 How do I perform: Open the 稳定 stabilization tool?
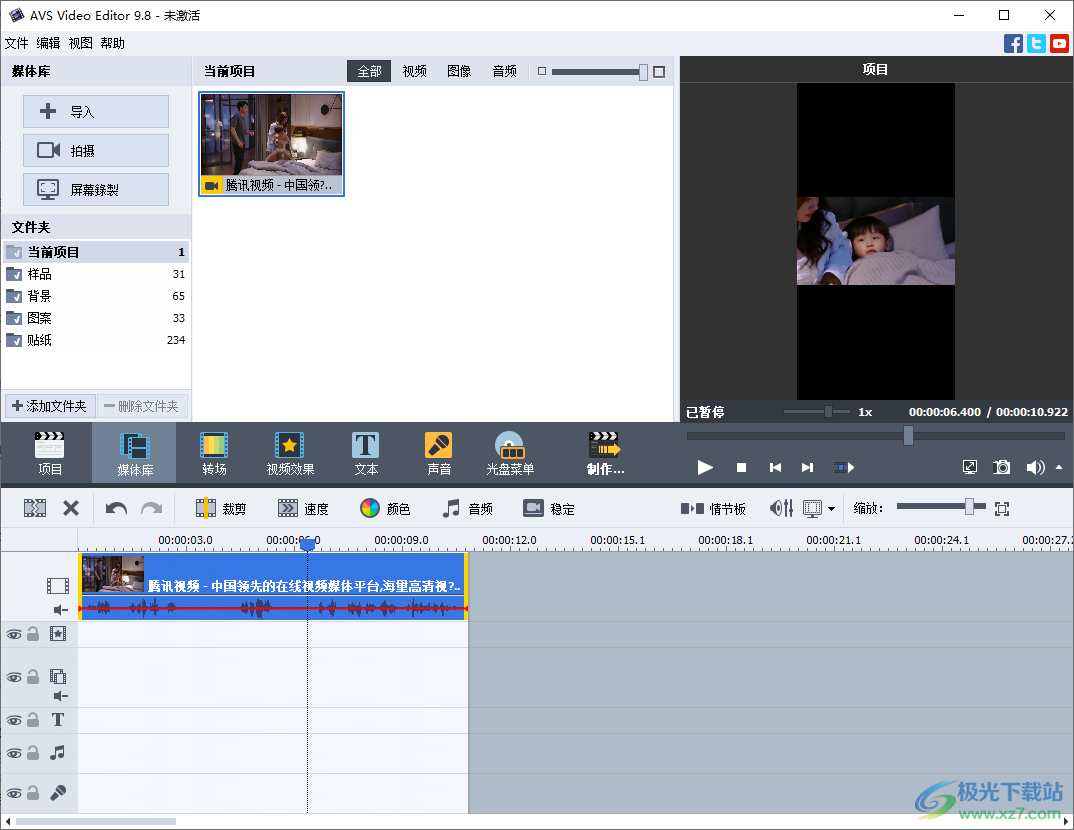[549, 508]
